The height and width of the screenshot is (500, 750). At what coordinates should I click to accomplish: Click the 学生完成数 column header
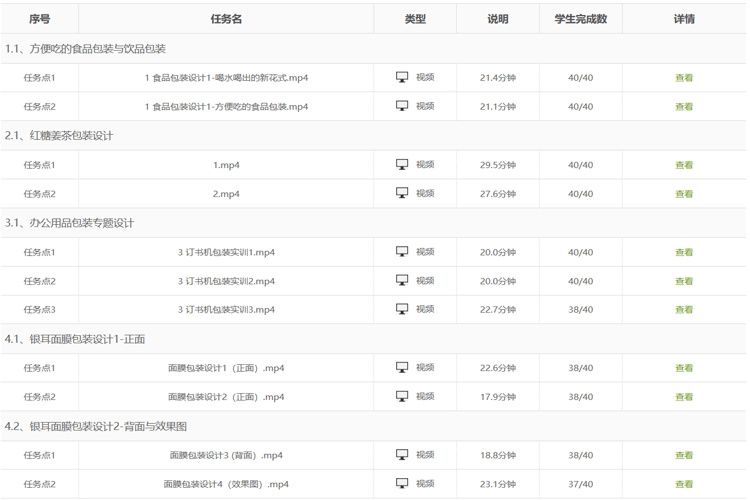coord(580,19)
